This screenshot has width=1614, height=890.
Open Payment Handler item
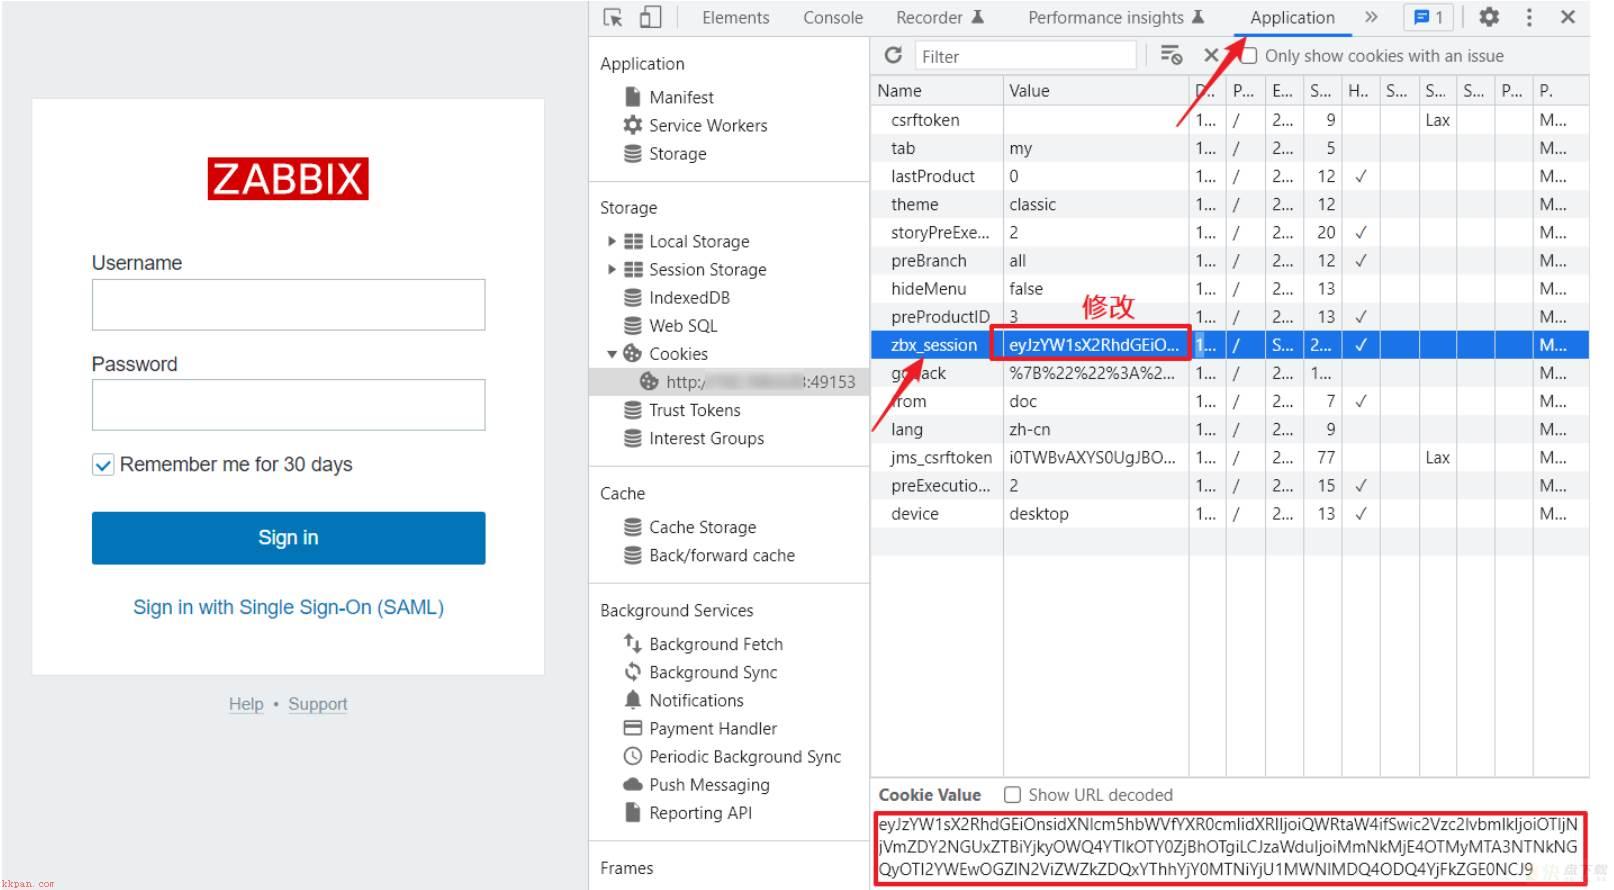(700, 728)
